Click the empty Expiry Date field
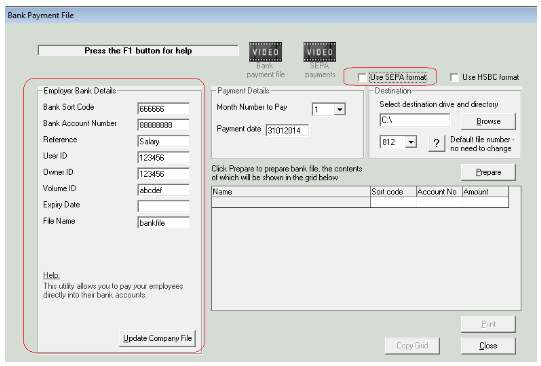This screenshot has width=541, height=366. pos(163,206)
